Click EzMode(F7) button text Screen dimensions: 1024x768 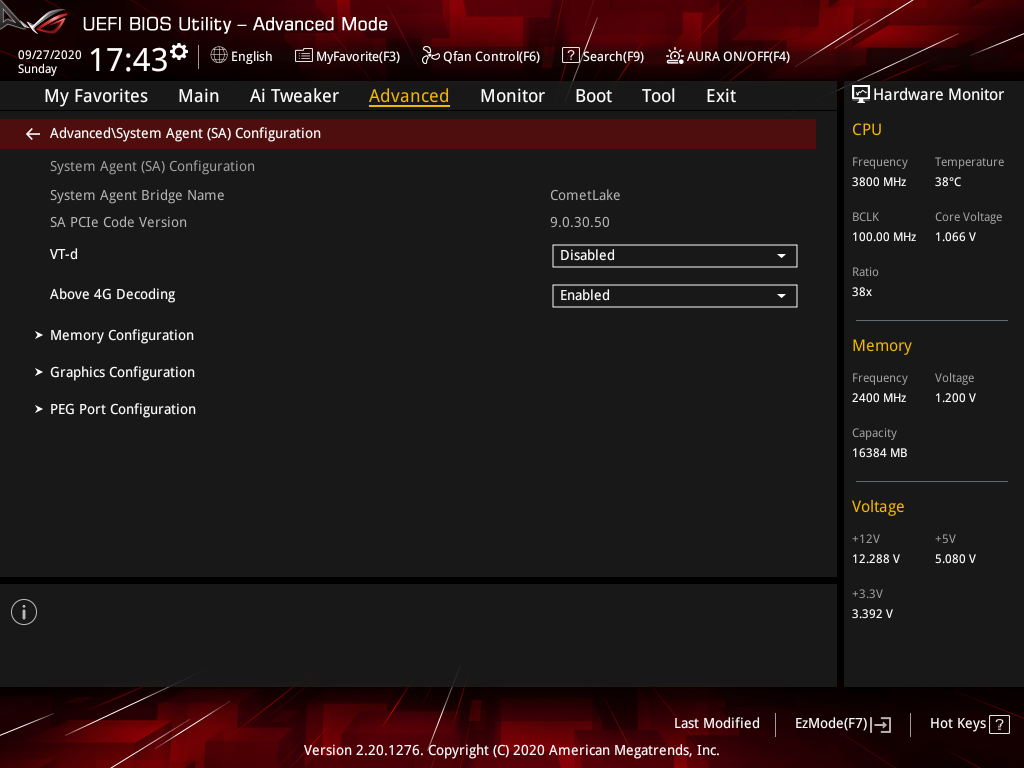pyautogui.click(x=831, y=724)
